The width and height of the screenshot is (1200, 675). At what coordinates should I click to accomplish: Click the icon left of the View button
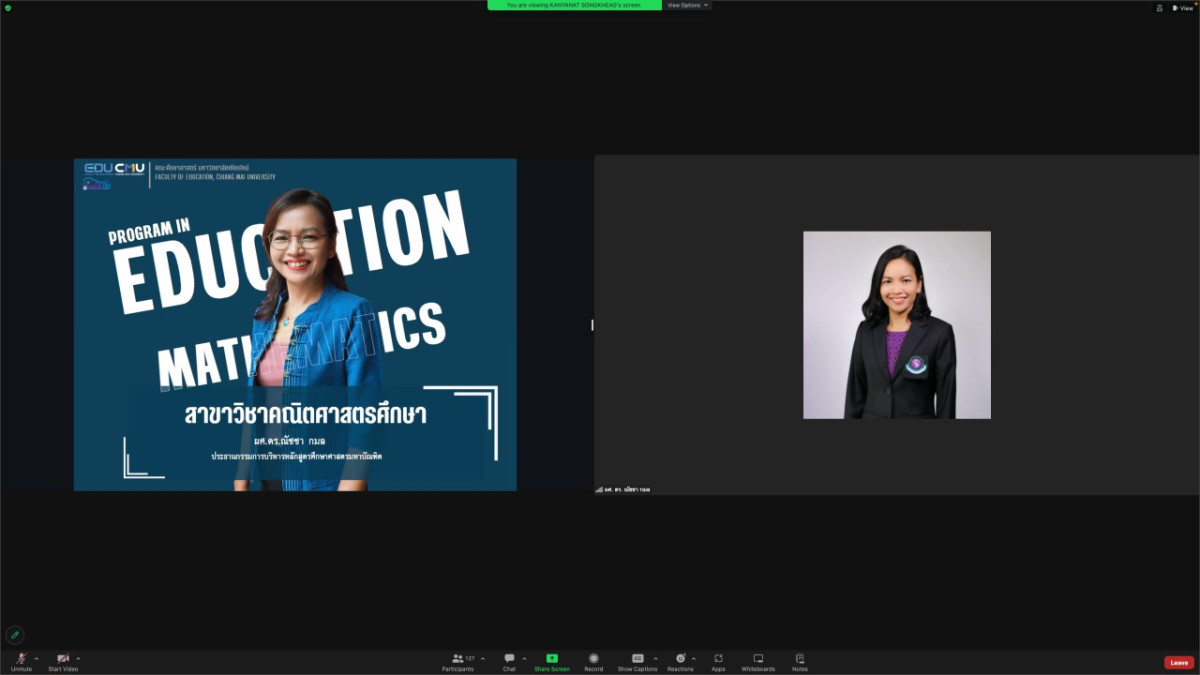tap(1159, 7)
